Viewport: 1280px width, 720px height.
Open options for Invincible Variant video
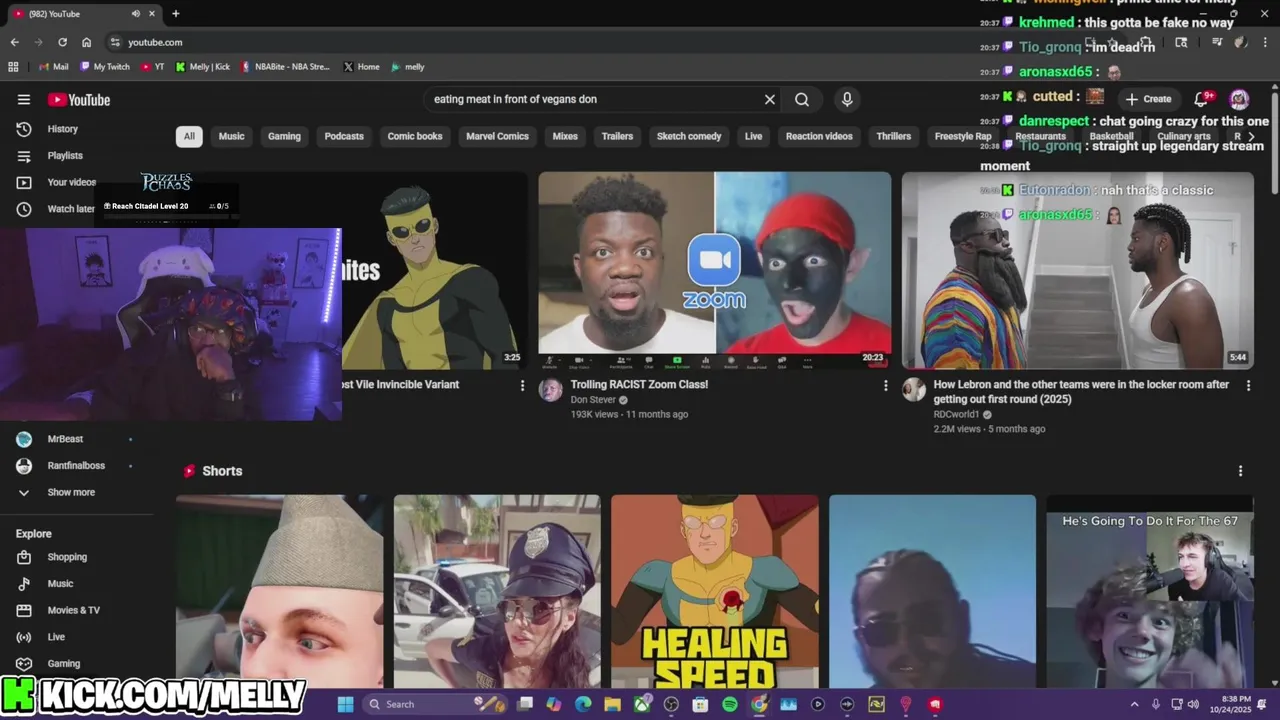click(522, 385)
